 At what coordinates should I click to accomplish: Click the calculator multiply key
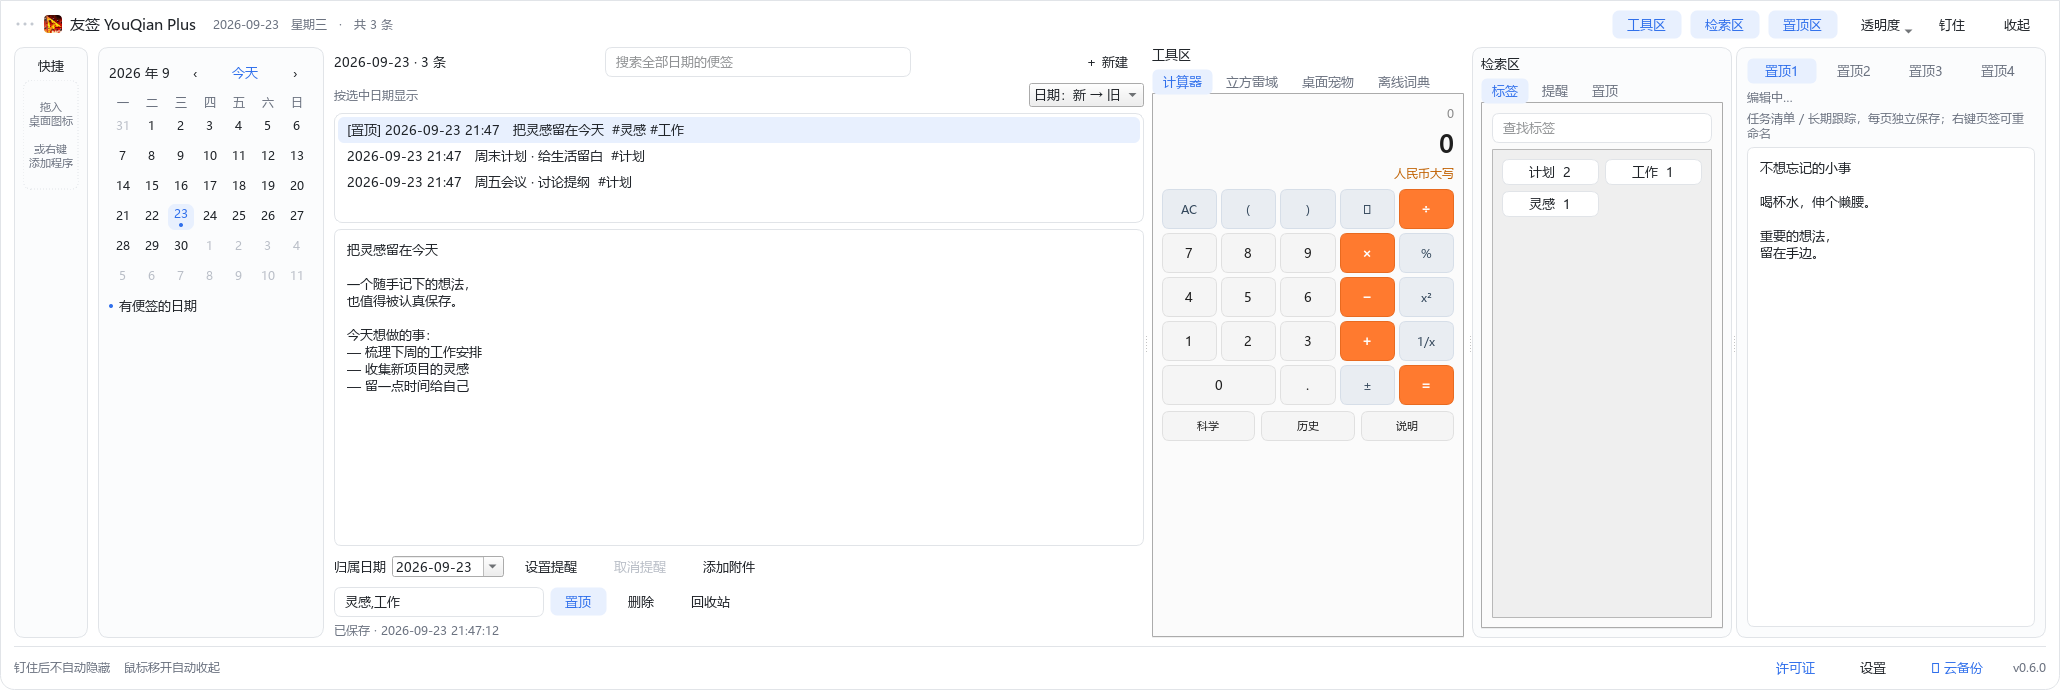[x=1367, y=253]
